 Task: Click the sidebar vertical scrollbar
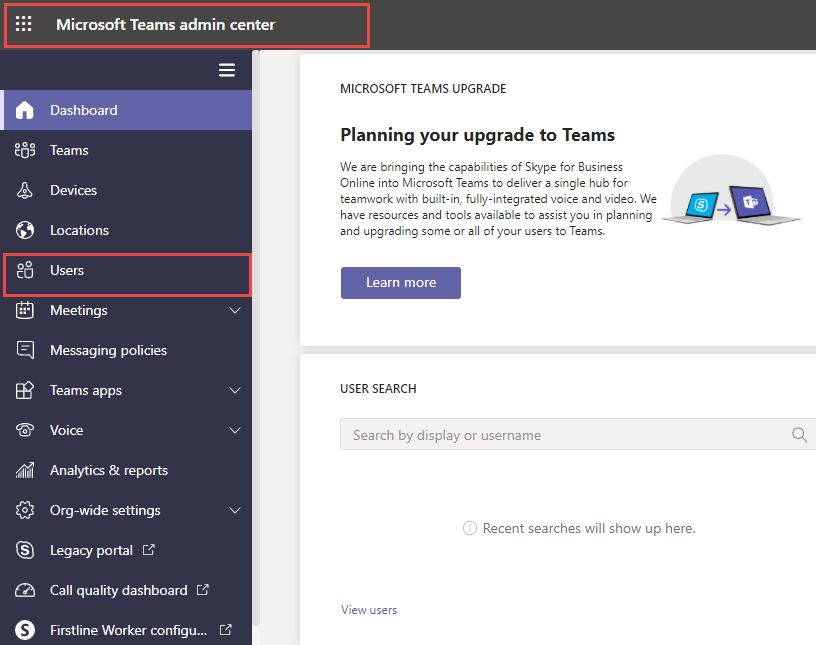click(x=256, y=338)
